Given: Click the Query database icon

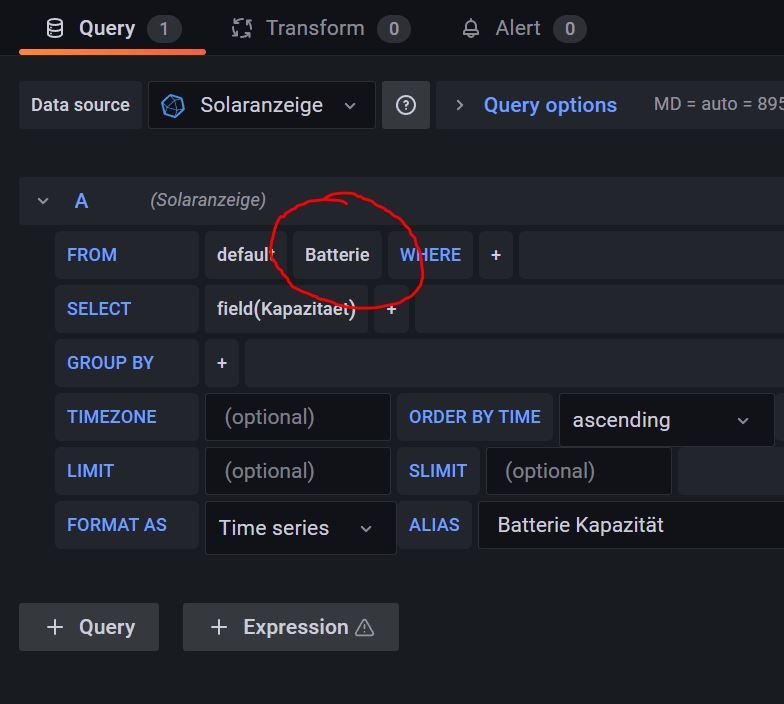Looking at the screenshot, I should tap(54, 28).
